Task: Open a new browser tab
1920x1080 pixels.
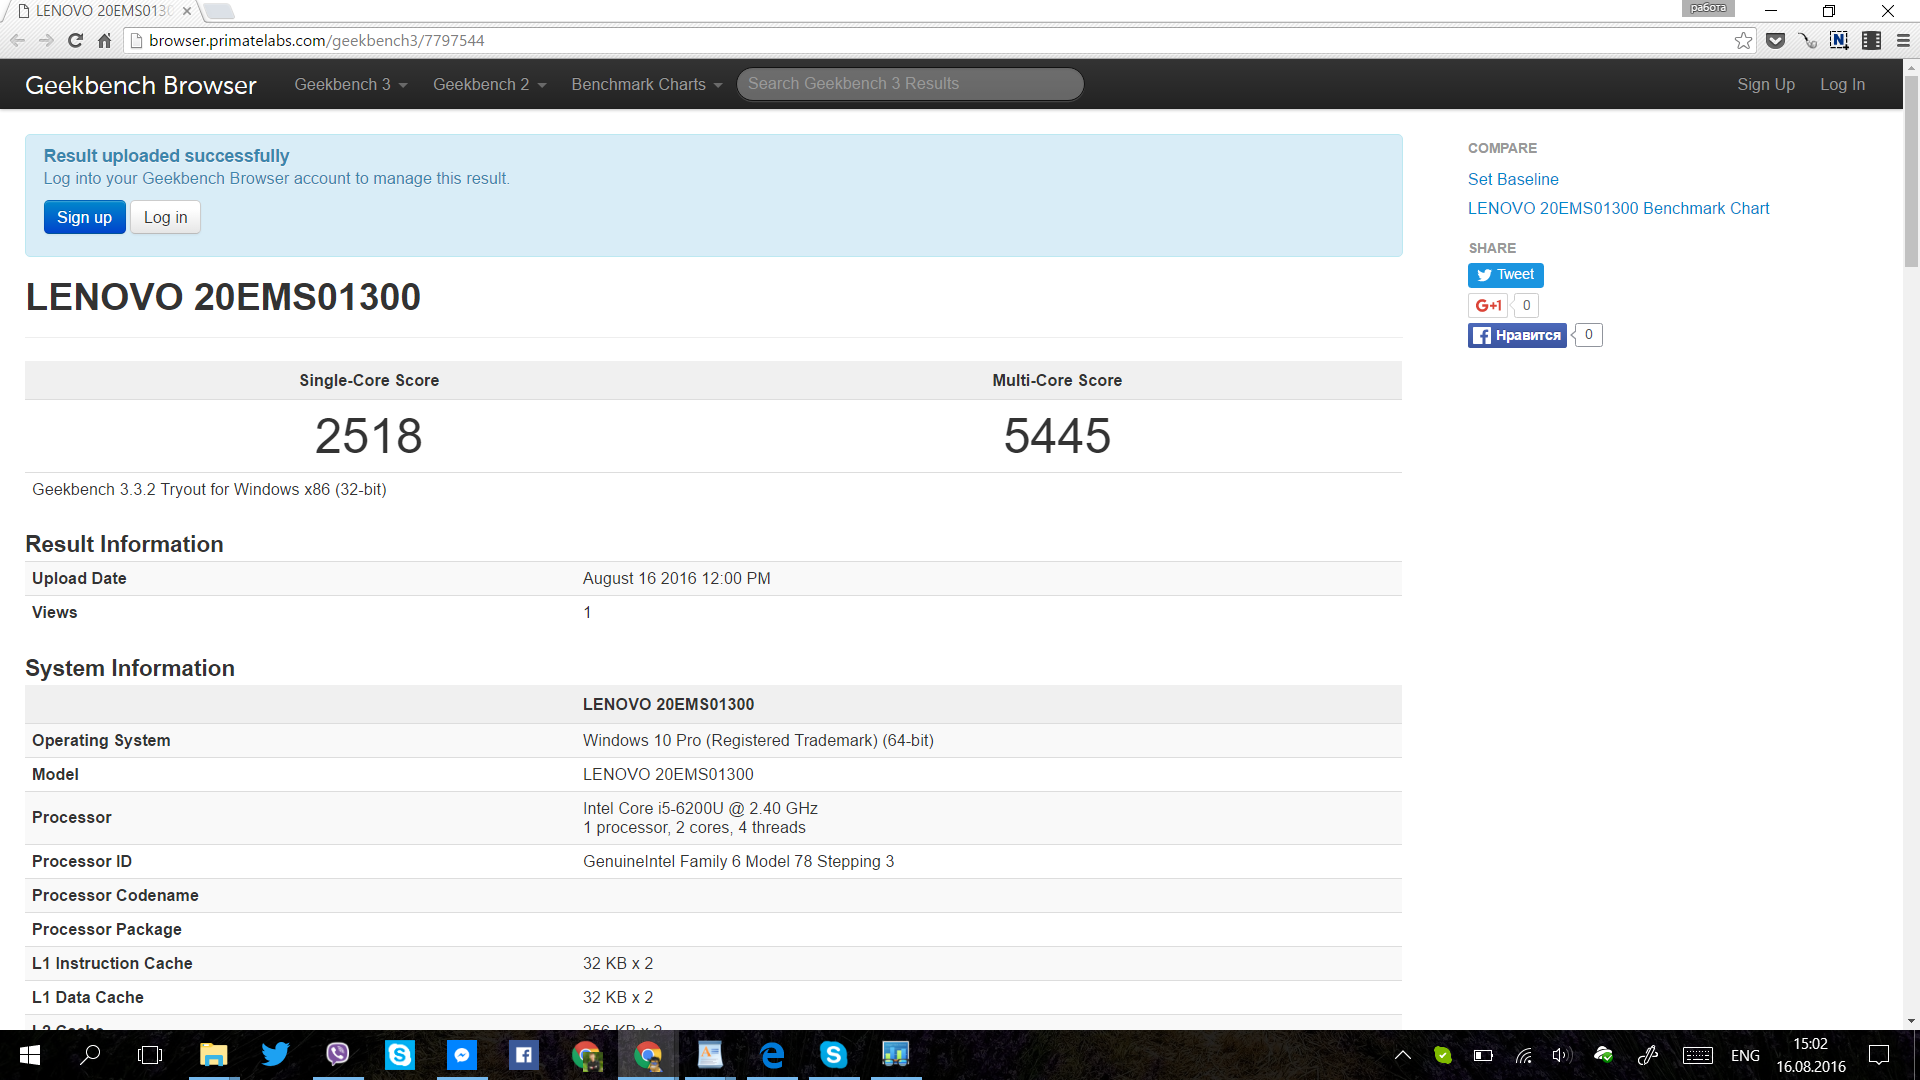Action: 219,11
